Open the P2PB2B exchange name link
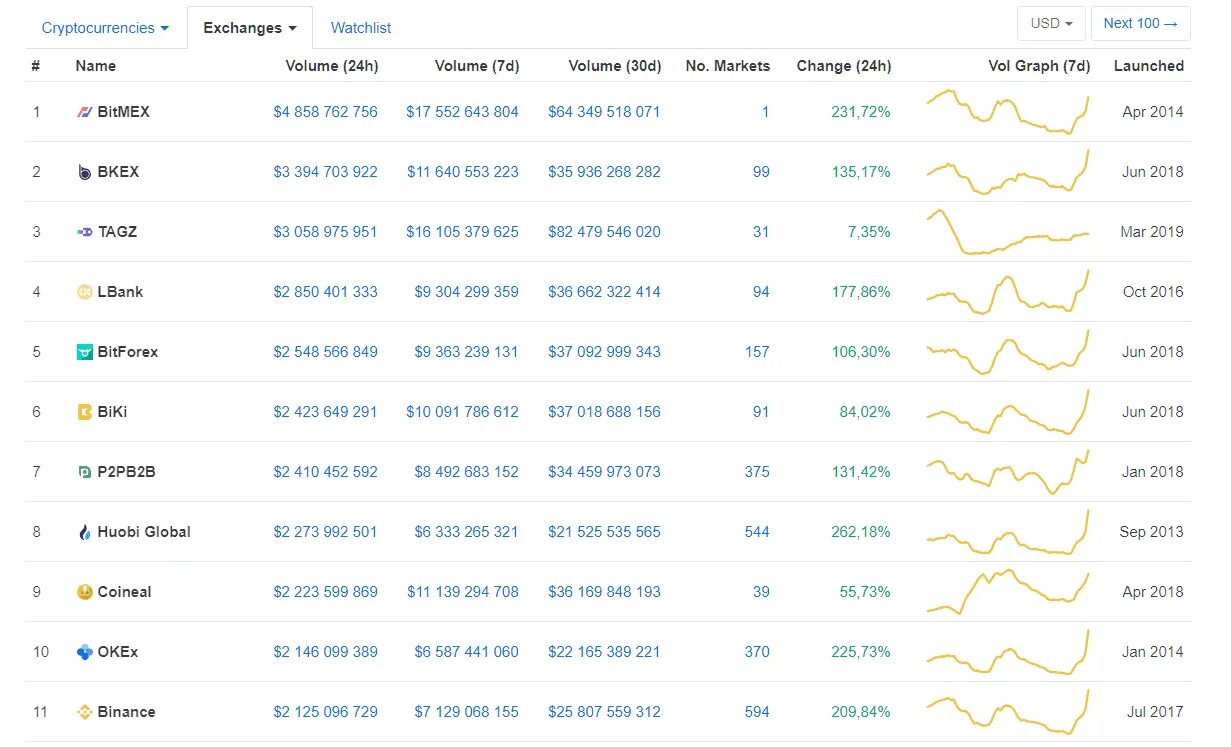The width and height of the screenshot is (1231, 747). point(127,472)
